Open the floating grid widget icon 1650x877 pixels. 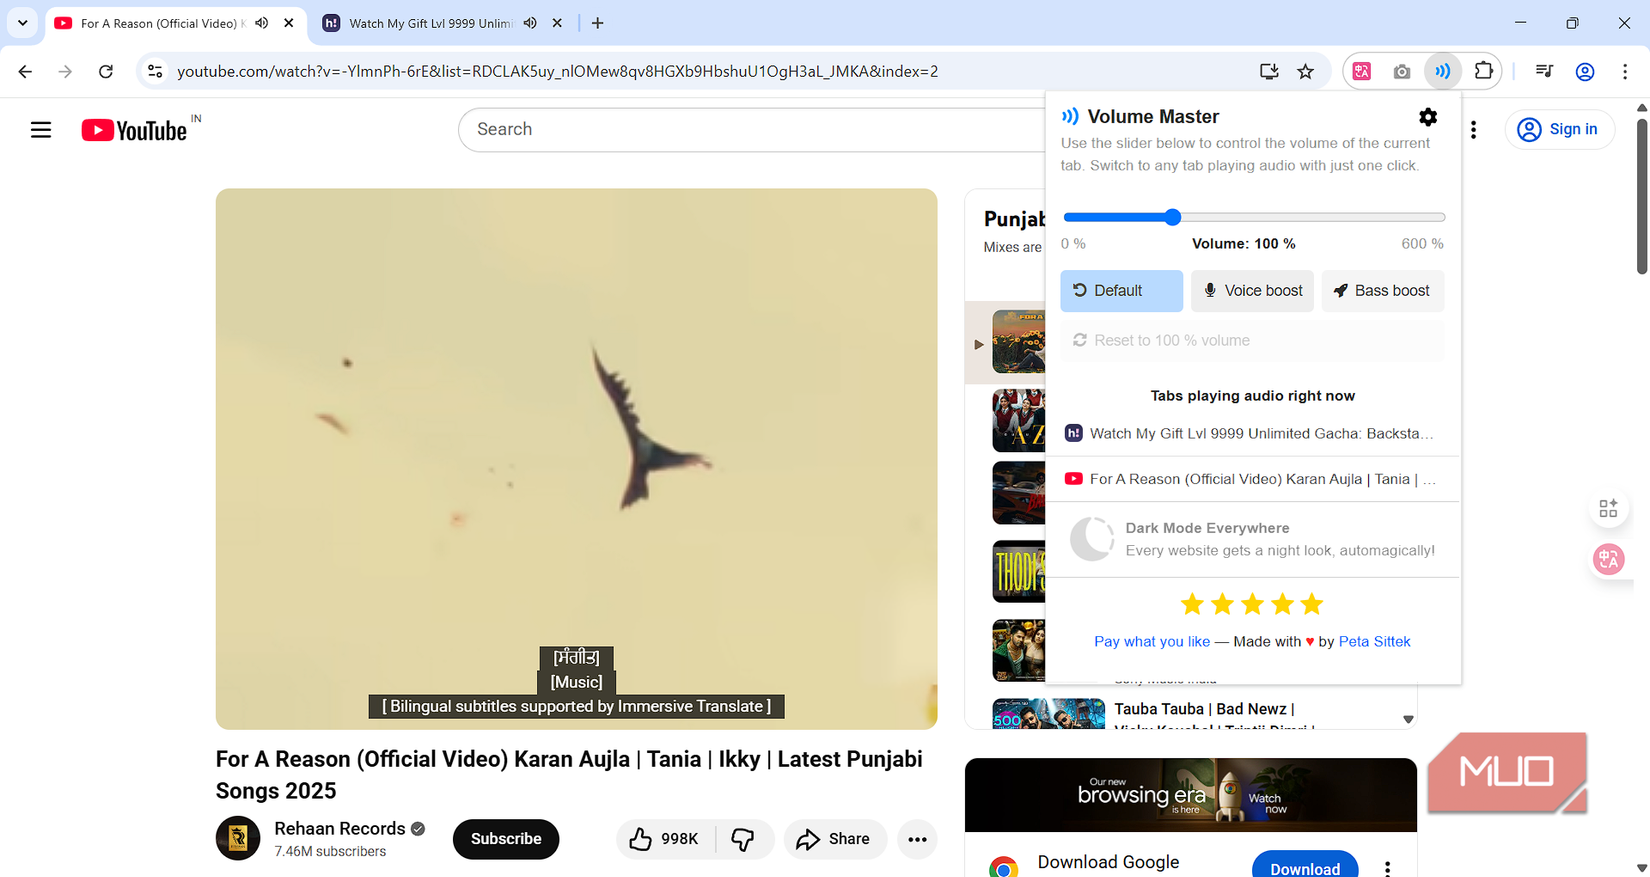click(x=1609, y=508)
